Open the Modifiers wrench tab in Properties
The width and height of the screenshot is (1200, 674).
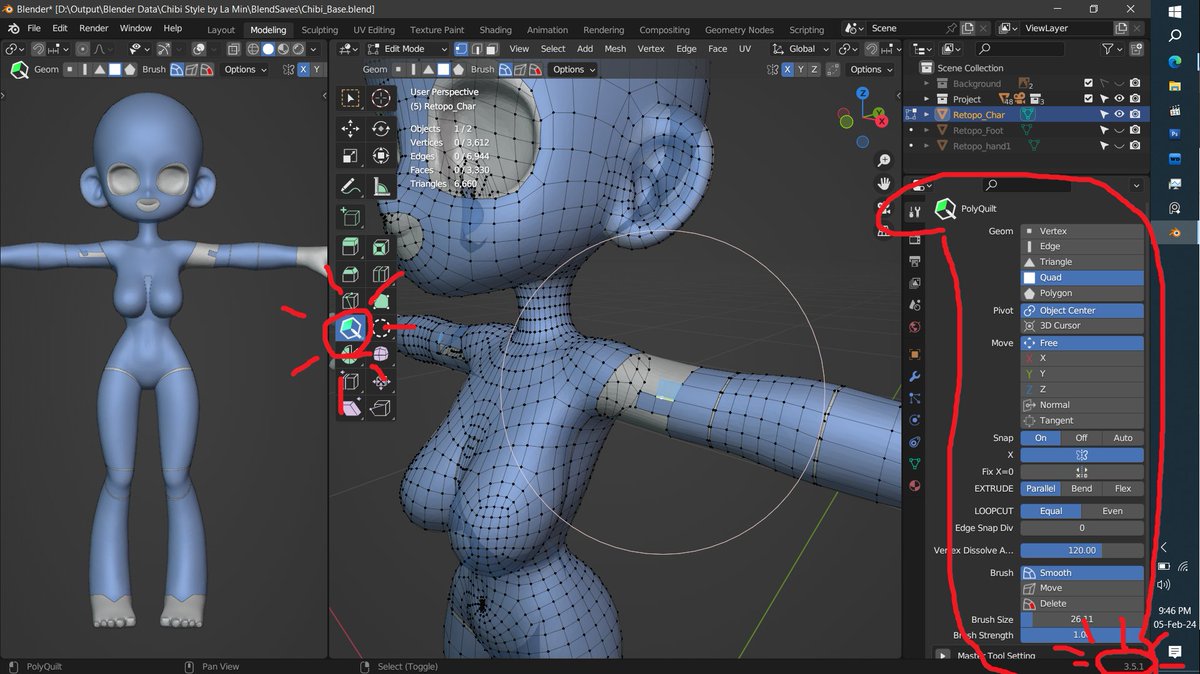point(914,376)
